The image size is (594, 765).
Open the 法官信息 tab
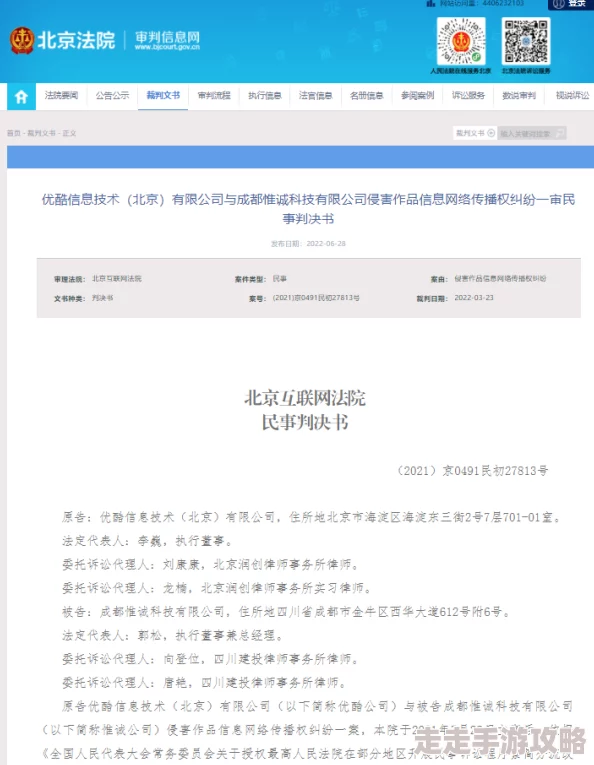pyautogui.click(x=315, y=95)
